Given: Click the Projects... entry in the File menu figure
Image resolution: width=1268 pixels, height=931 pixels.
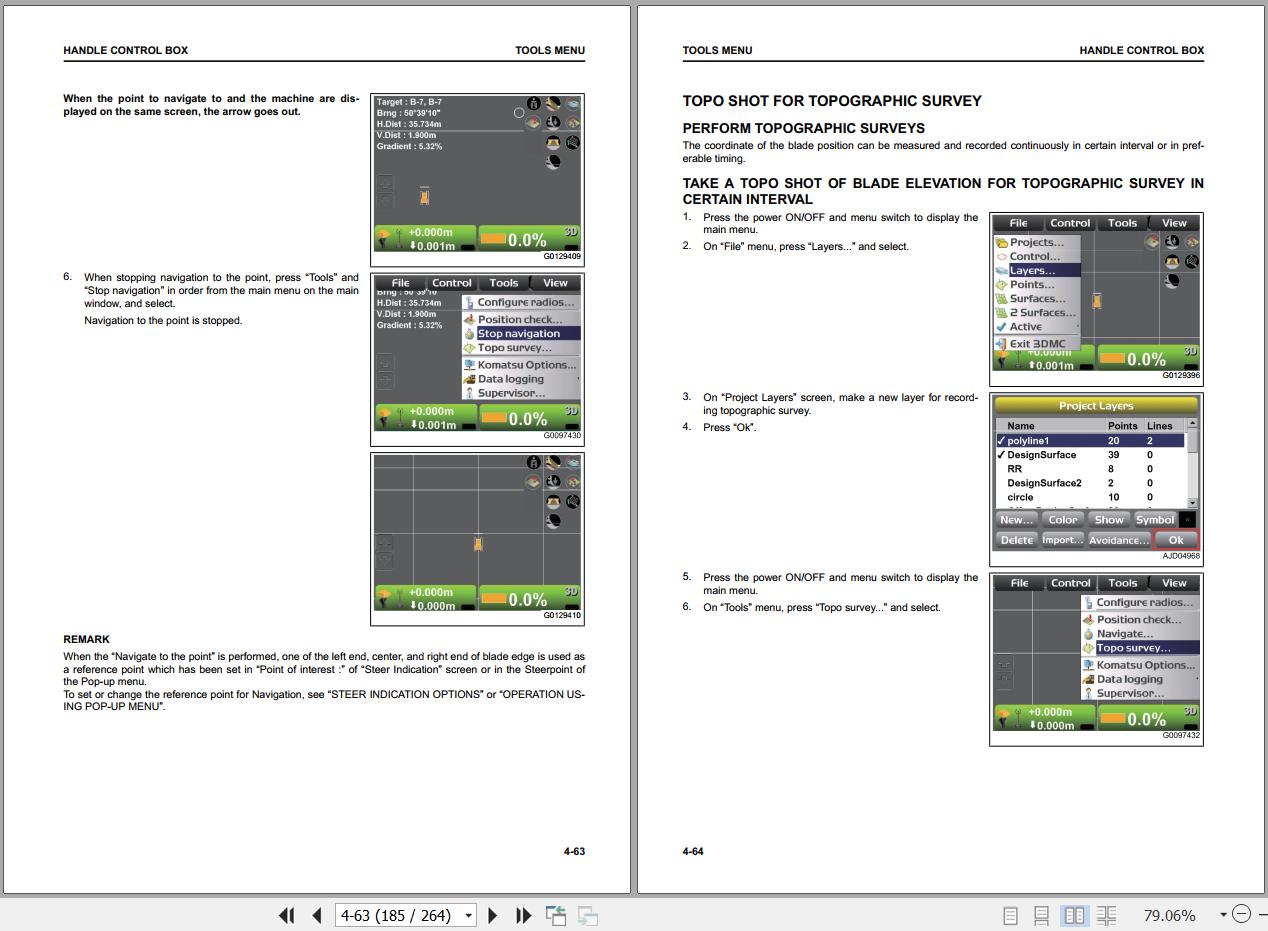Looking at the screenshot, I should [1037, 242].
